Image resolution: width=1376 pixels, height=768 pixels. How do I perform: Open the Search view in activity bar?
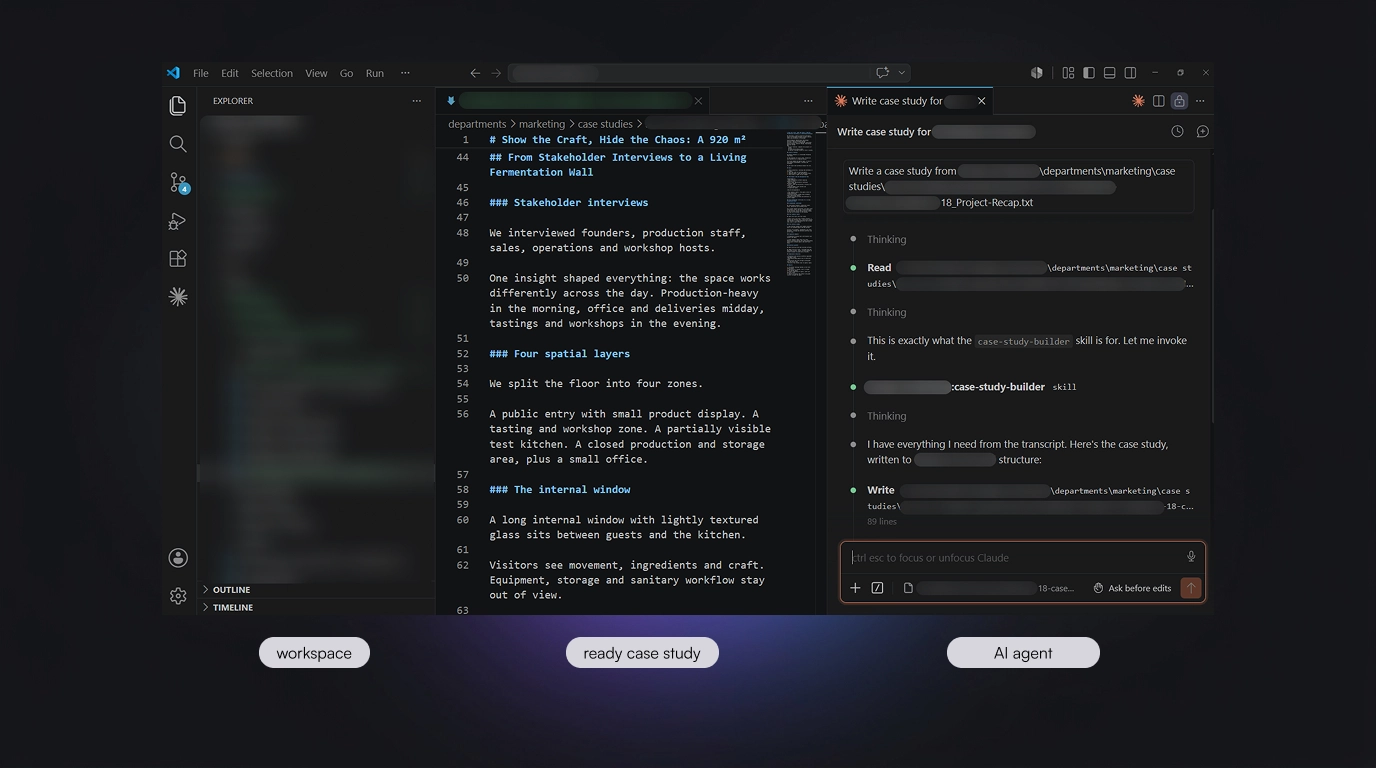(x=178, y=144)
